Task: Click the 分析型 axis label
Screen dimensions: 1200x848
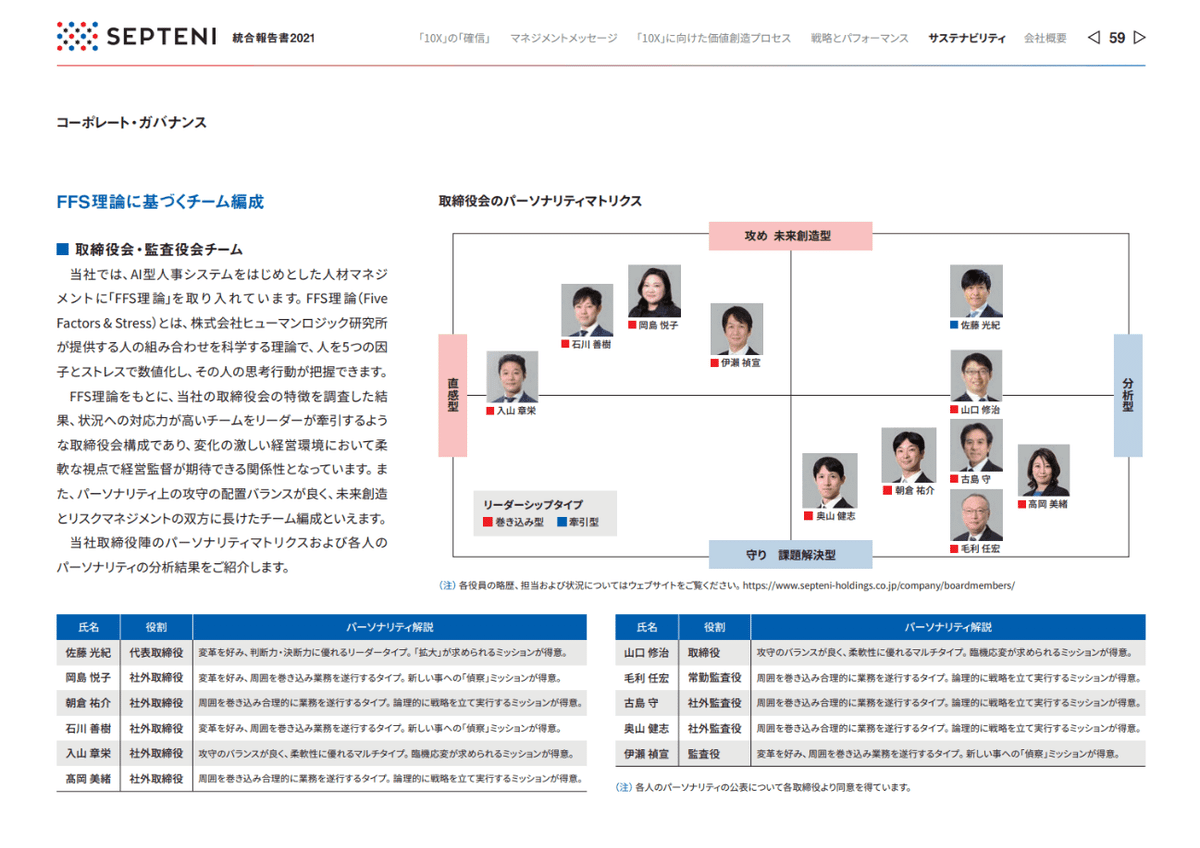Action: pyautogui.click(x=1128, y=395)
